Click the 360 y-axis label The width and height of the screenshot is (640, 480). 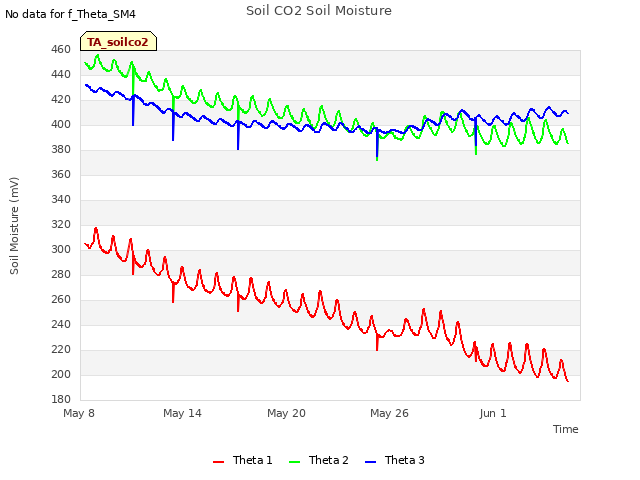coord(61,174)
